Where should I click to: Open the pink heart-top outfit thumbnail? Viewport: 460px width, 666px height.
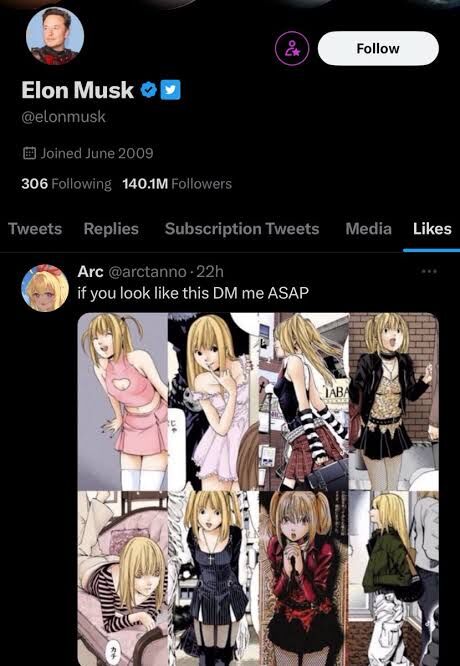[x=123, y=402]
